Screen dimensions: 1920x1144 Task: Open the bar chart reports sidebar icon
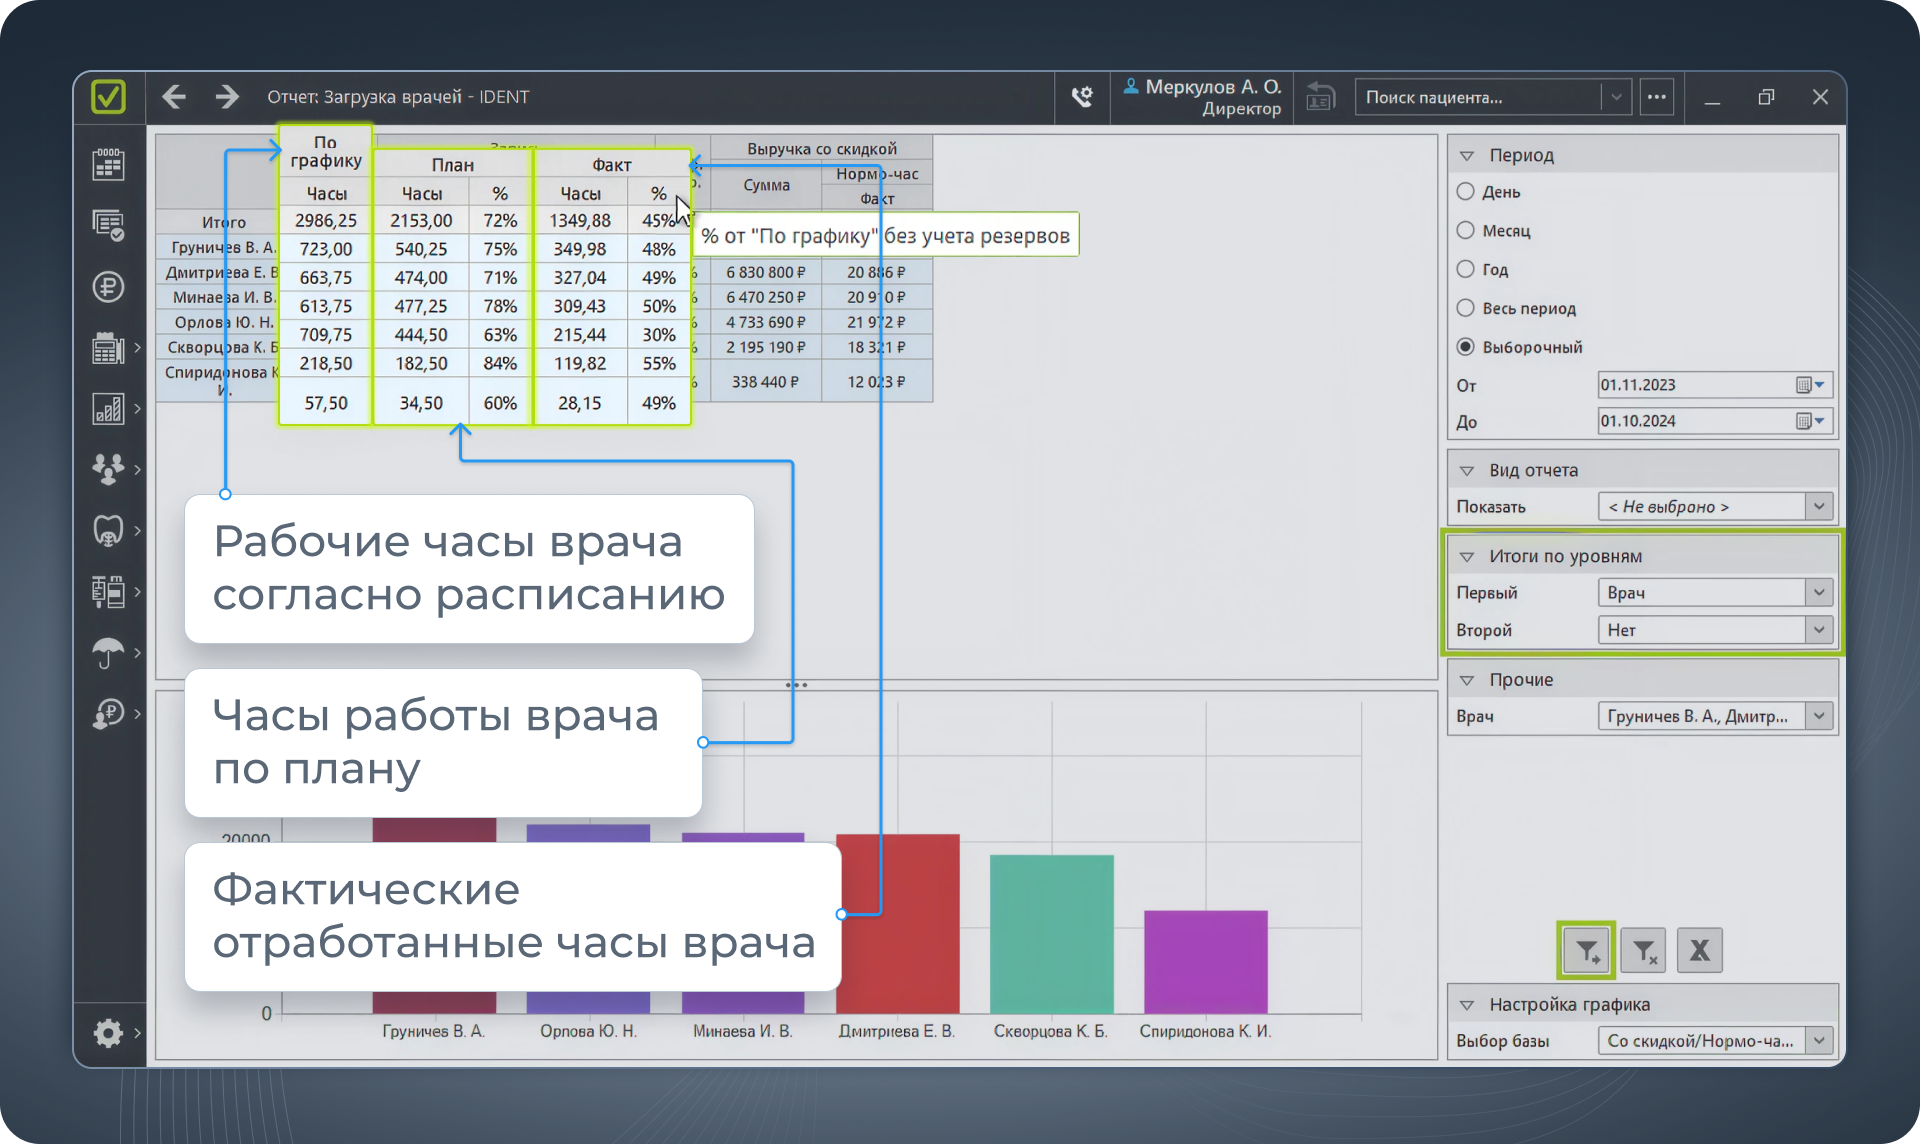pos(108,409)
